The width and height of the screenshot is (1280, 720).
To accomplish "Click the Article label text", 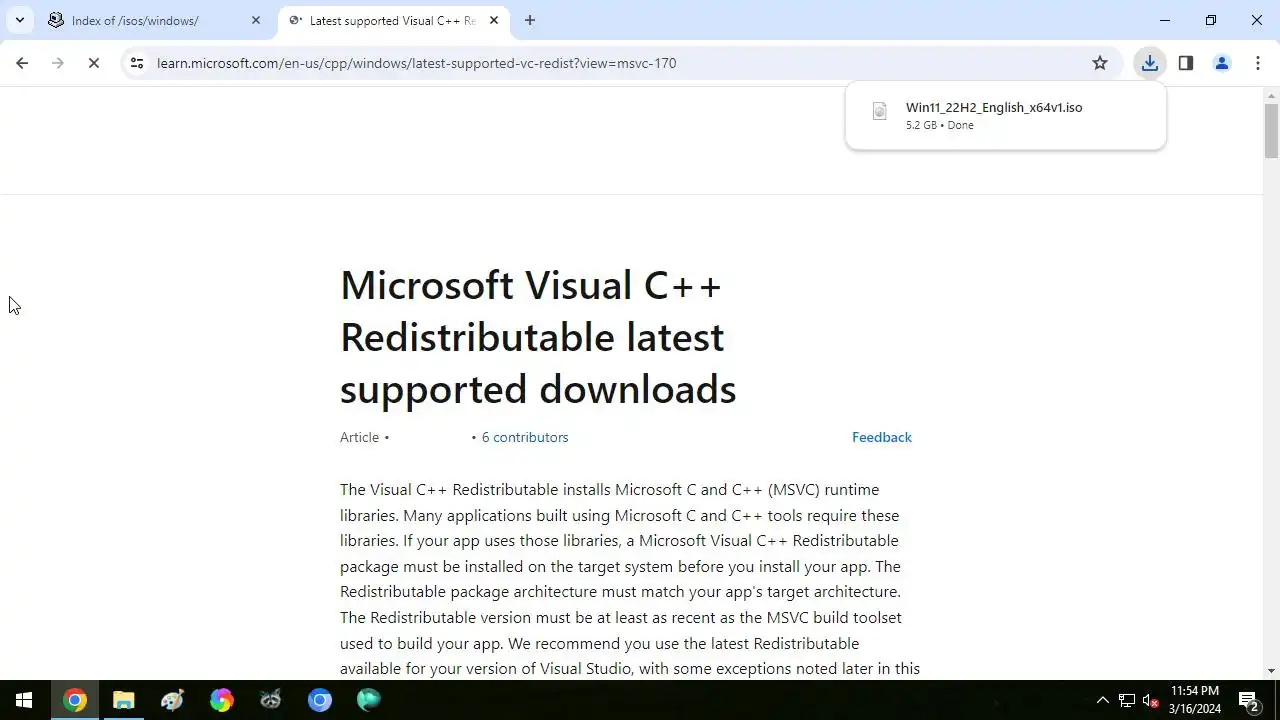I will click(x=359, y=437).
